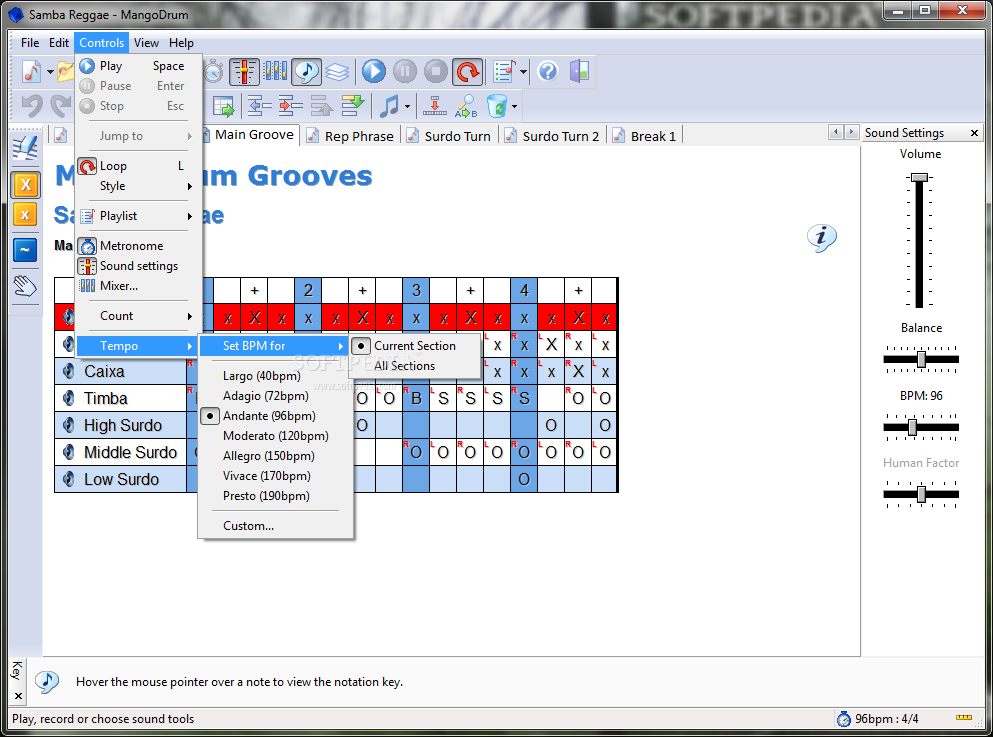
Task: Choose Largo (40bpm) tempo
Action: tap(275, 376)
